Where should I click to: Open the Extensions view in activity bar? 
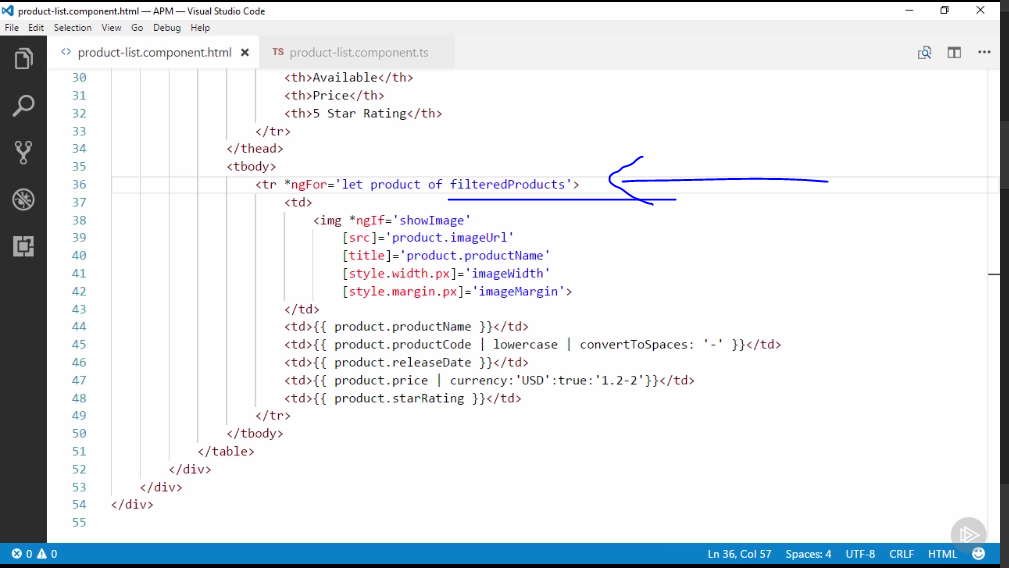click(x=23, y=246)
